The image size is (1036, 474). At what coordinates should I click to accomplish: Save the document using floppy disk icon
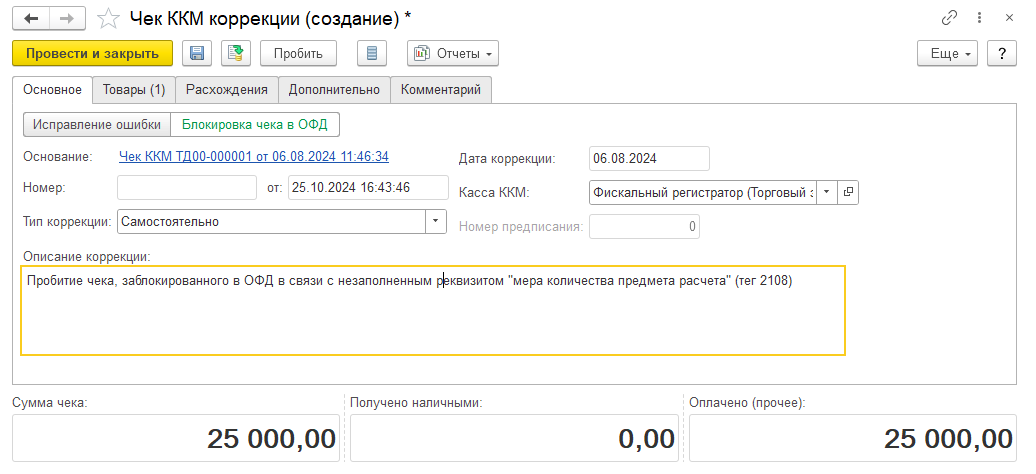point(196,53)
